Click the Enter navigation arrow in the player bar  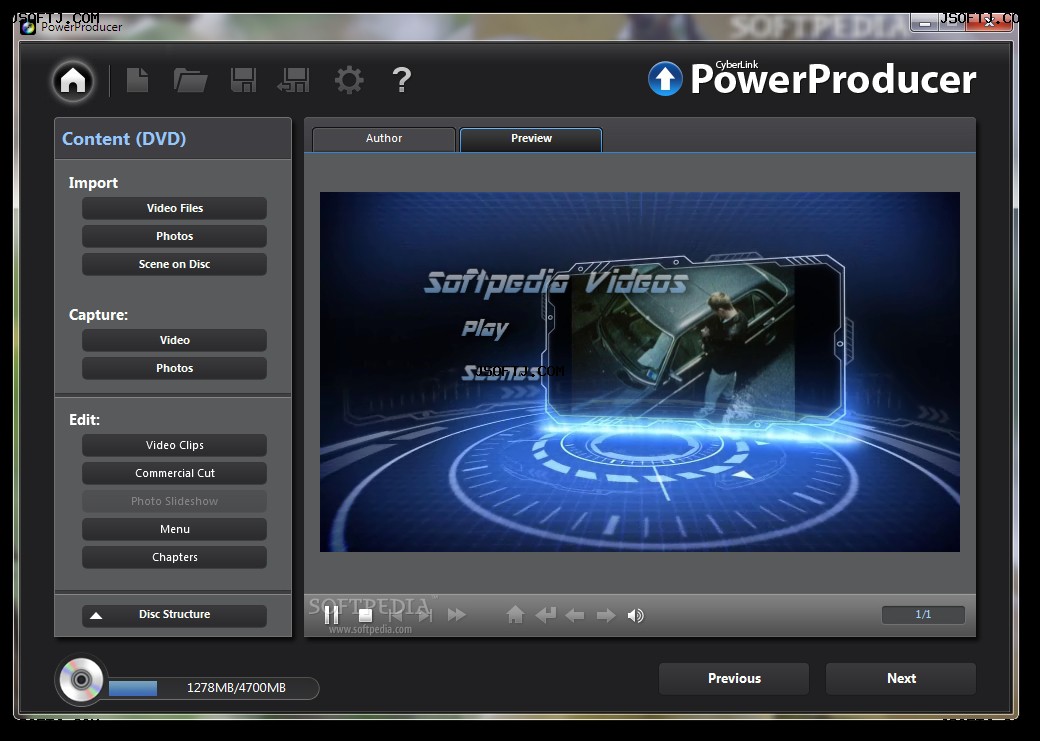(546, 615)
